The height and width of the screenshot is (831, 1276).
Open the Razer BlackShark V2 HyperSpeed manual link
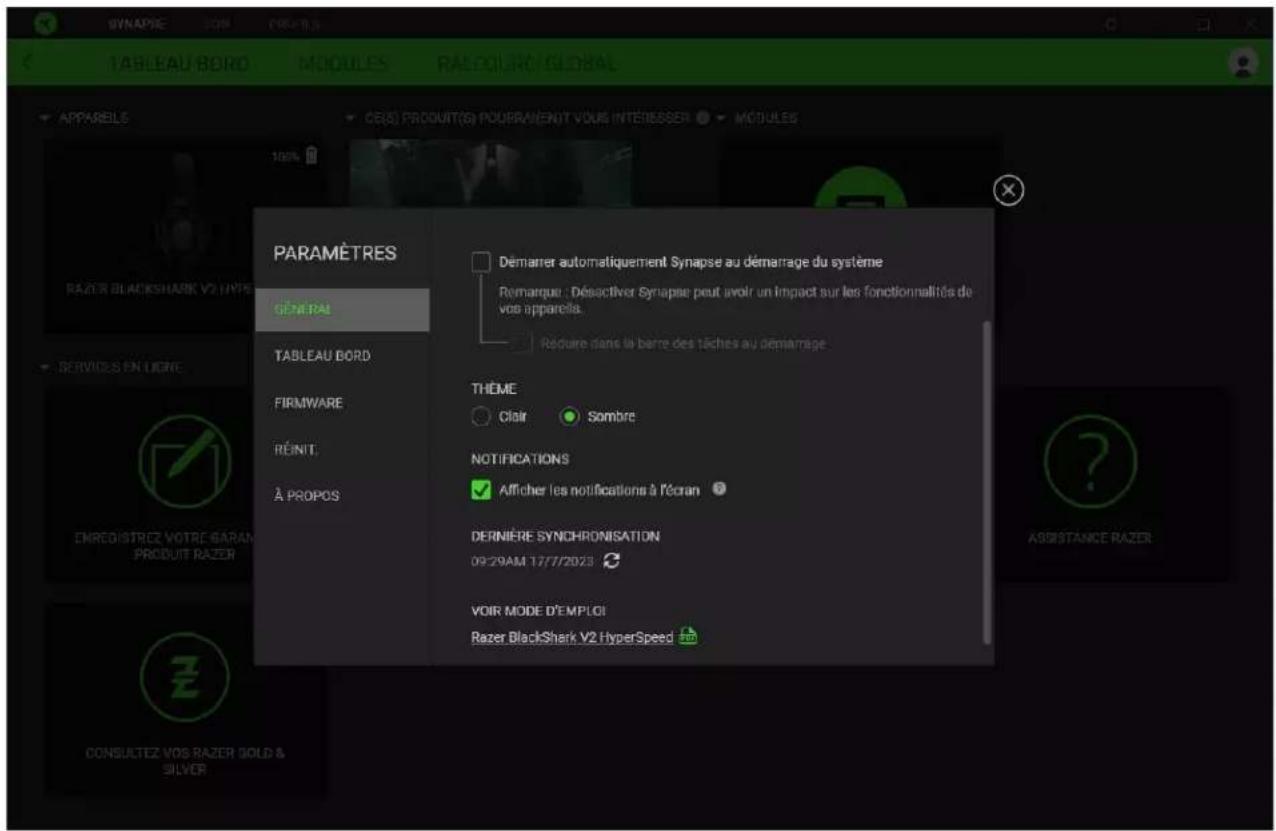coord(572,637)
